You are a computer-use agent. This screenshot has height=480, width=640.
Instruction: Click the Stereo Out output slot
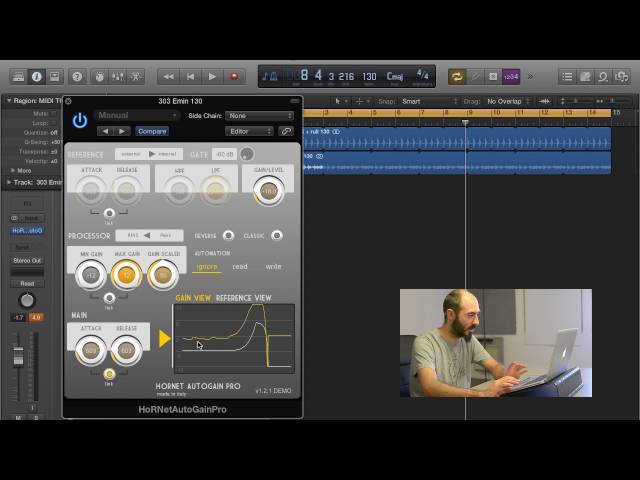(27, 260)
